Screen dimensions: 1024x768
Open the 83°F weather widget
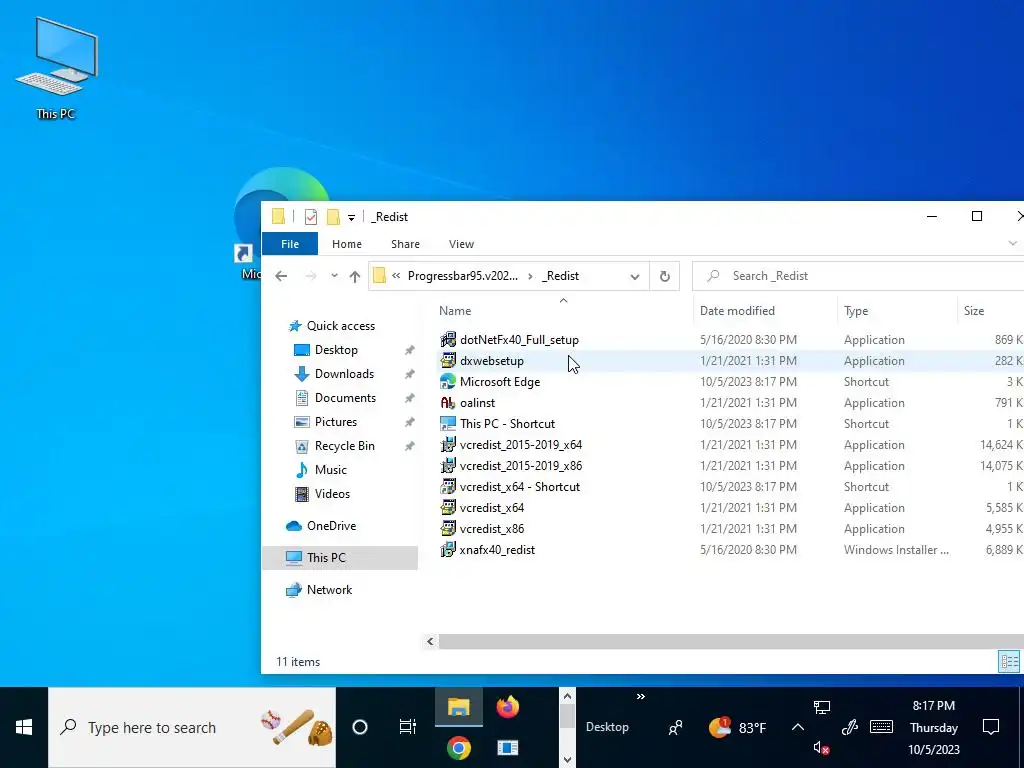[738, 727]
